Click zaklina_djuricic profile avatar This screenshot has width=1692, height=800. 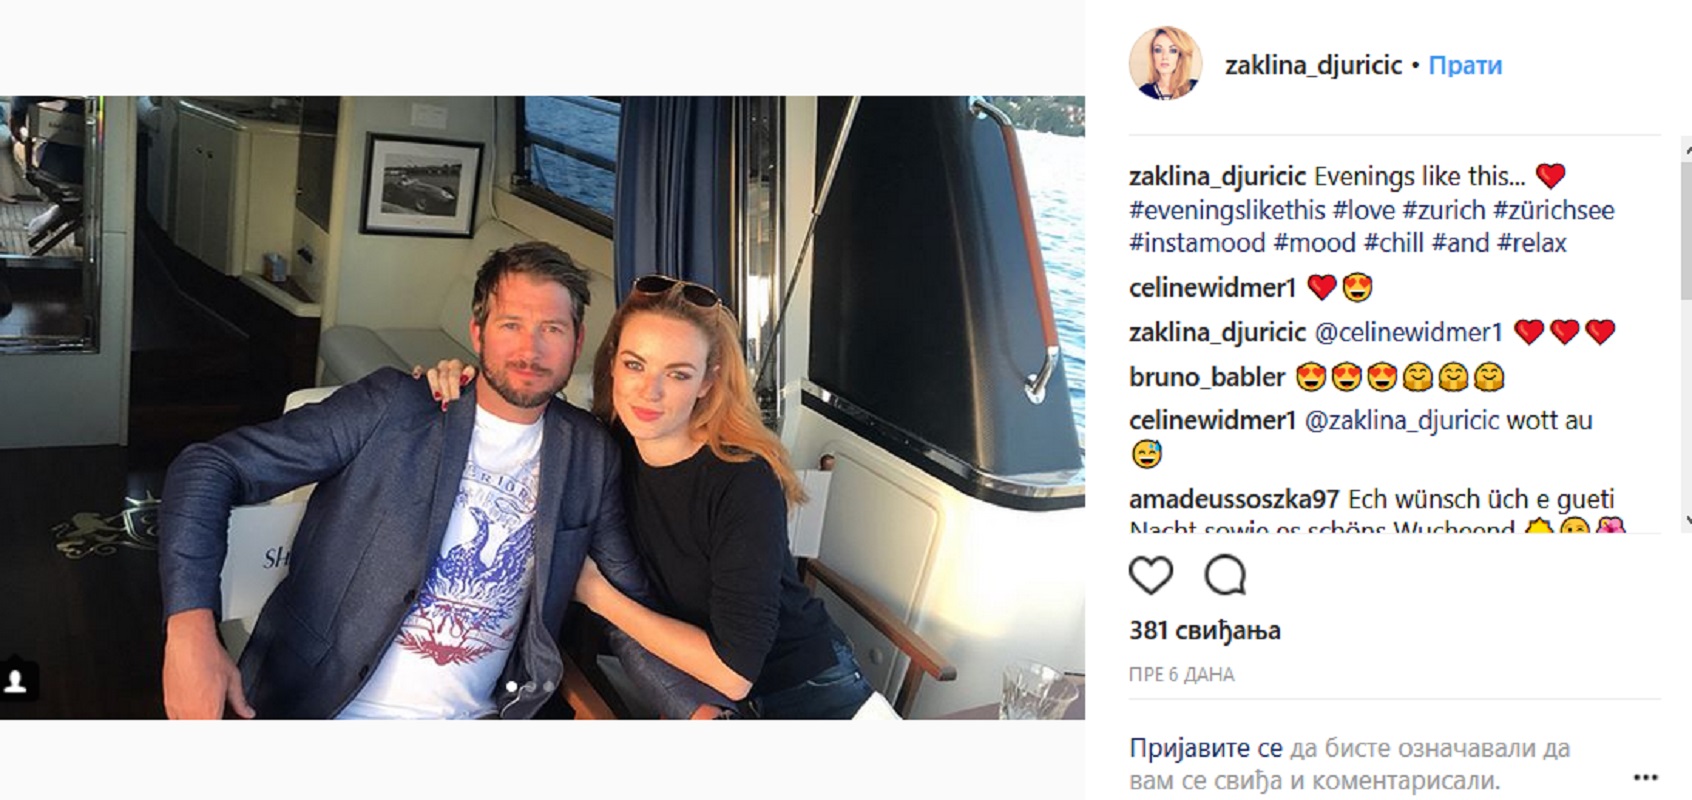click(x=1165, y=64)
